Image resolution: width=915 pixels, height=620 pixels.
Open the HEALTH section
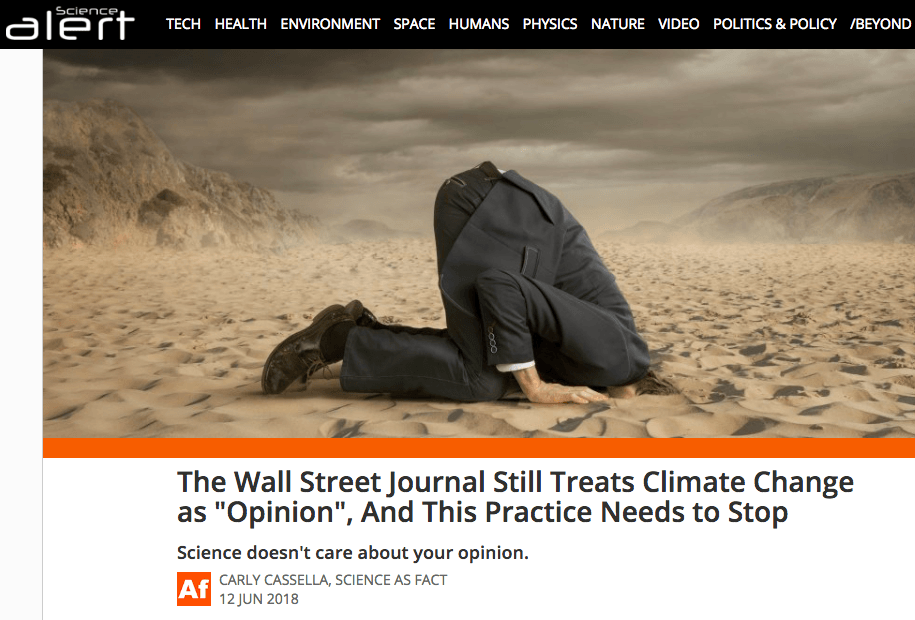coord(240,24)
